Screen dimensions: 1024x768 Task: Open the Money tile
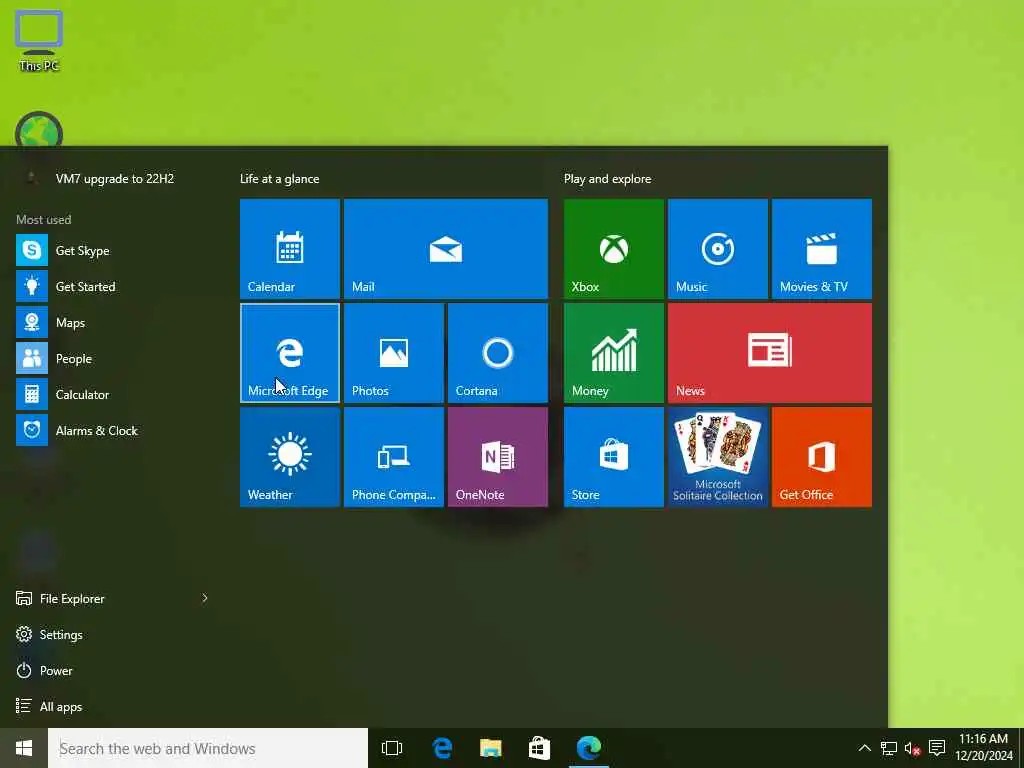click(613, 353)
